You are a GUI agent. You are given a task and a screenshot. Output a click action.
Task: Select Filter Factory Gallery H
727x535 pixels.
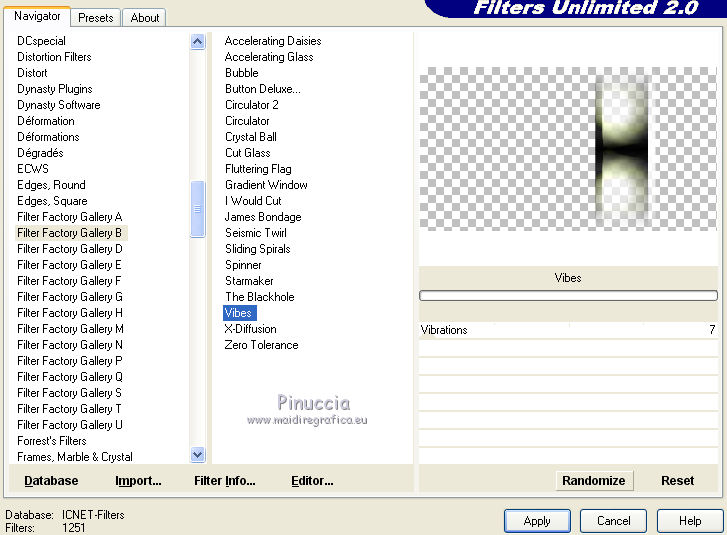point(70,313)
